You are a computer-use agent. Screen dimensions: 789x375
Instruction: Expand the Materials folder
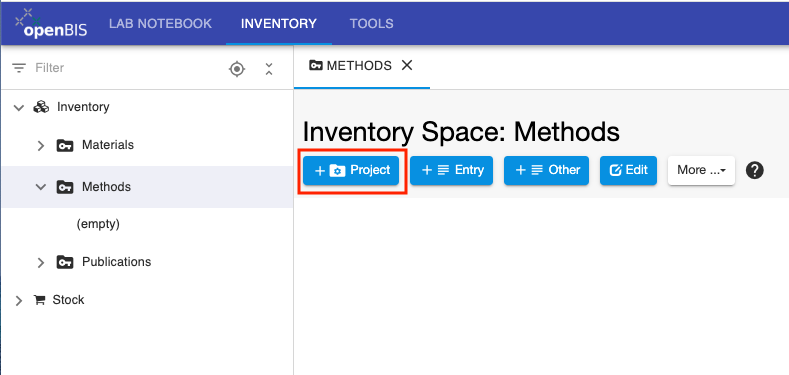(41, 145)
